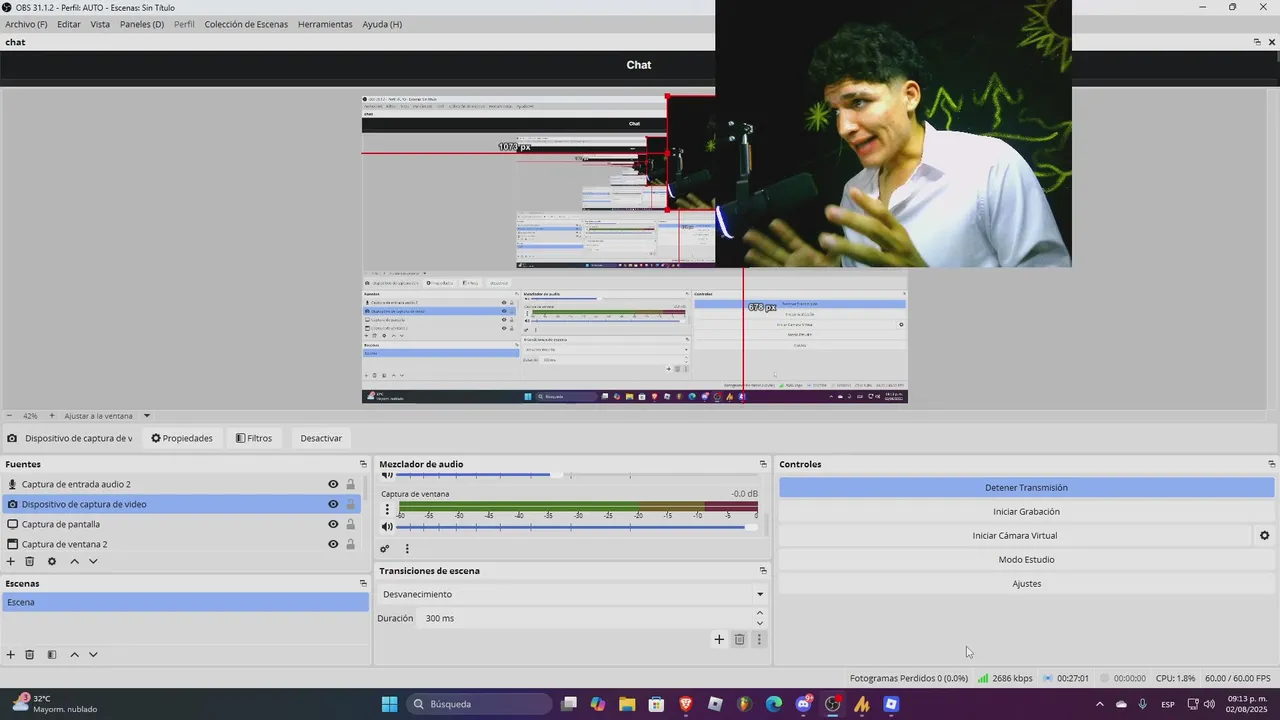
Task: Click the Duración 300 ms input field
Action: 585,618
